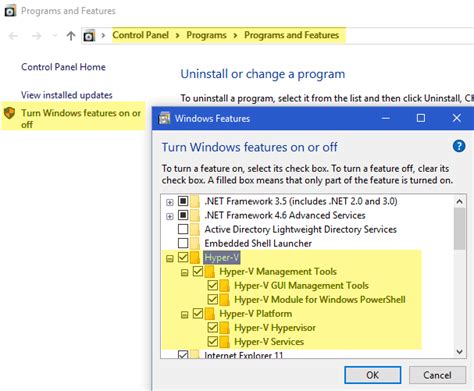
Task: Select the Hyper-V Hypervisor label
Action: pyautogui.click(x=275, y=328)
